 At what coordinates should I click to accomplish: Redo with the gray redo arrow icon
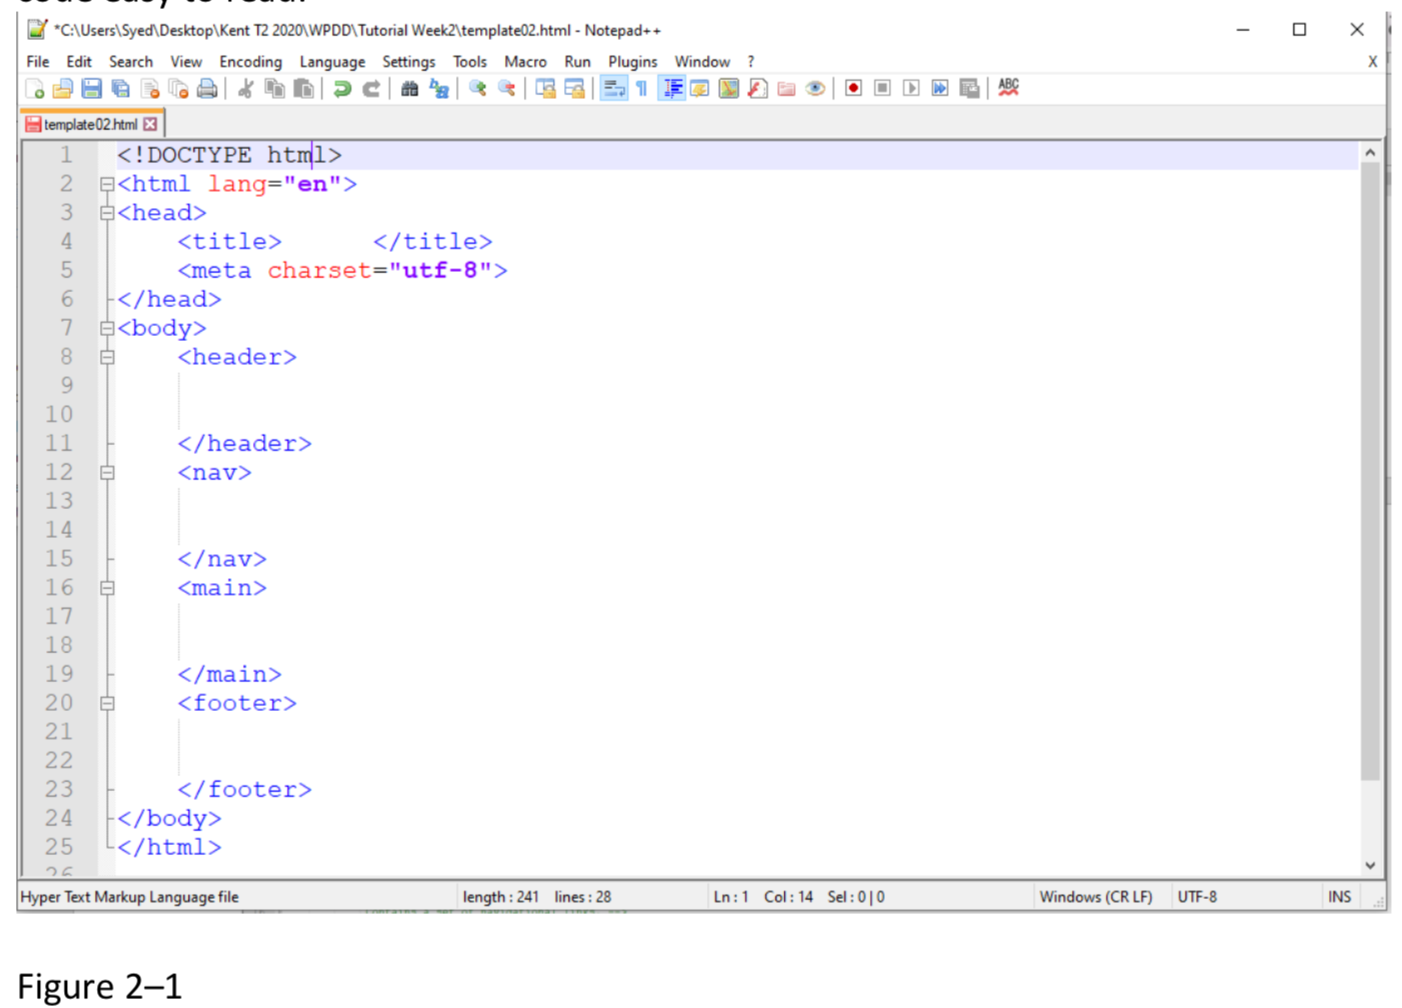(371, 89)
